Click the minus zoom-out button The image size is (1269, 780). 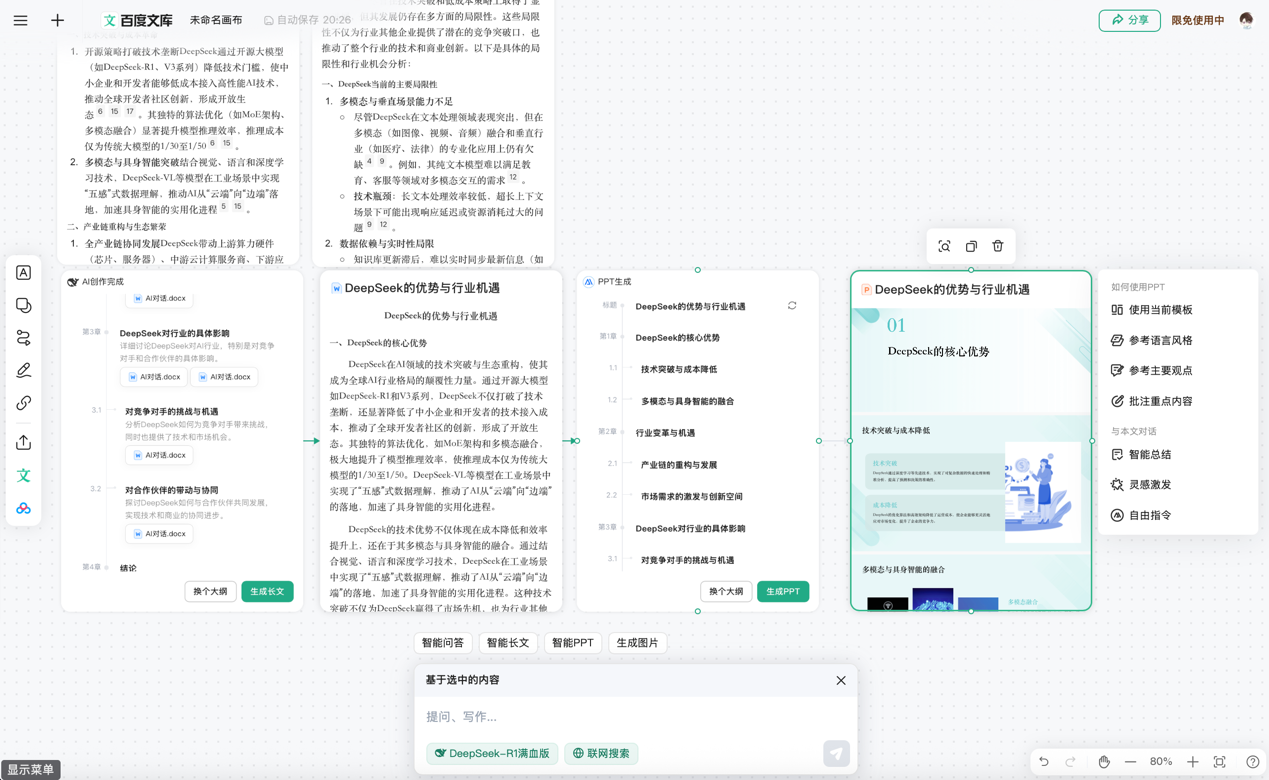click(1130, 762)
